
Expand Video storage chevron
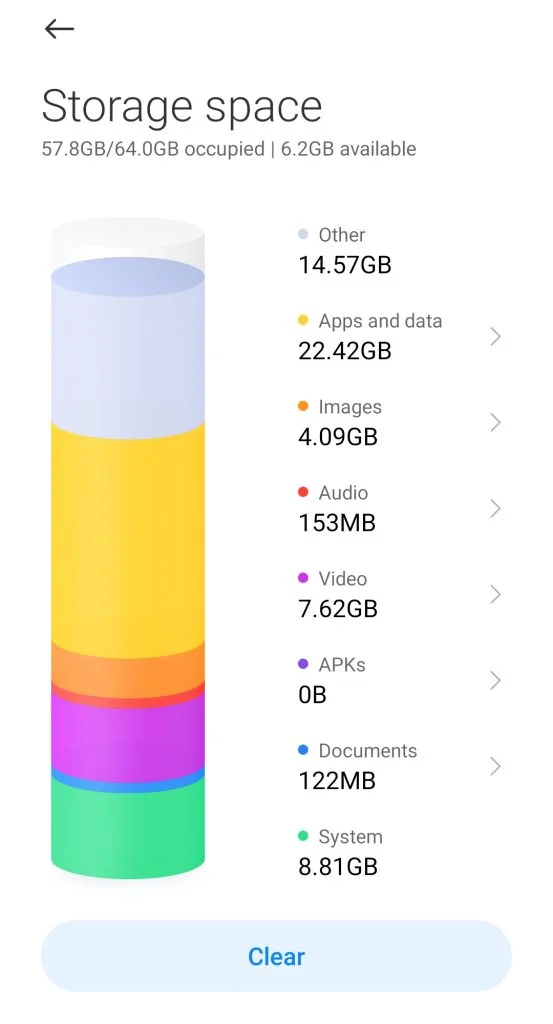pos(496,594)
